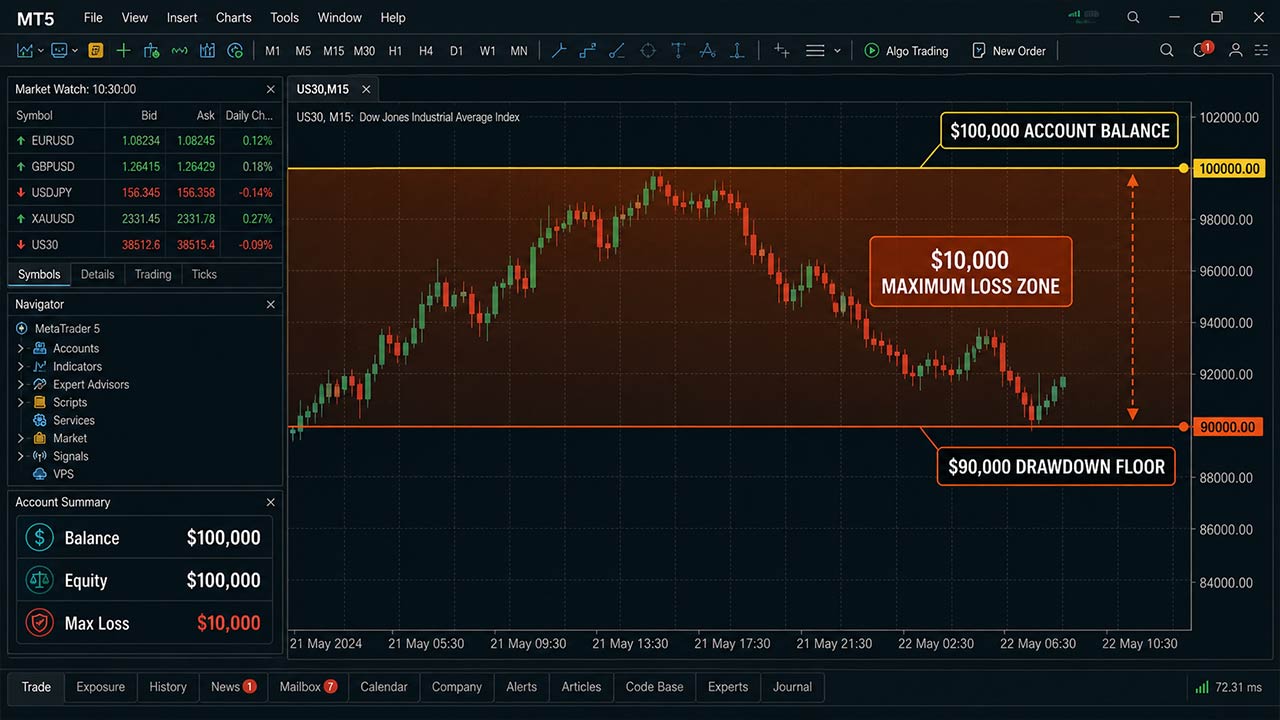Click the status bar signal strength icon

(x=1201, y=687)
